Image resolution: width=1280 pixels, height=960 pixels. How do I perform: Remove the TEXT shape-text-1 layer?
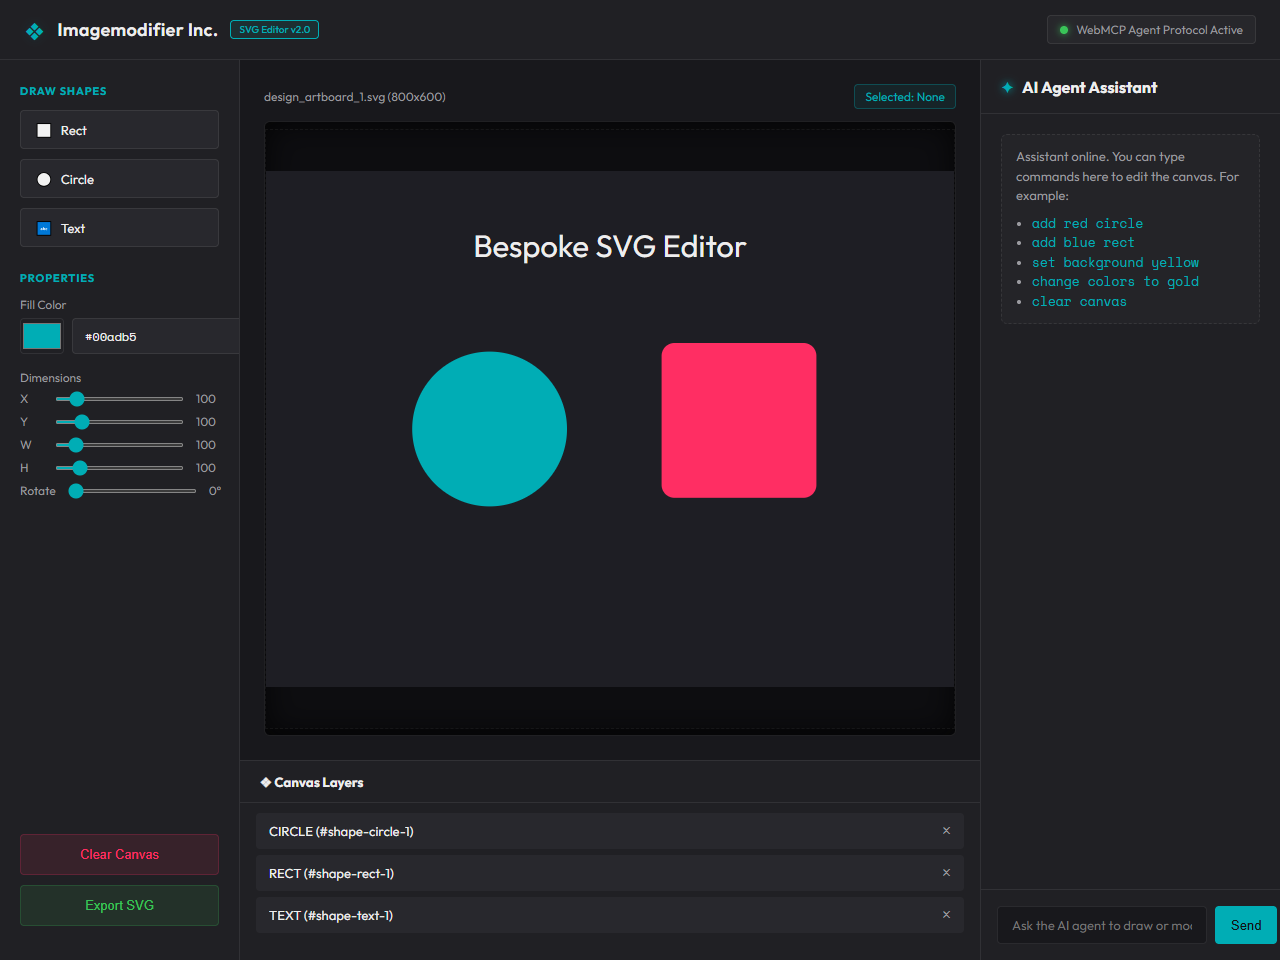click(x=946, y=915)
